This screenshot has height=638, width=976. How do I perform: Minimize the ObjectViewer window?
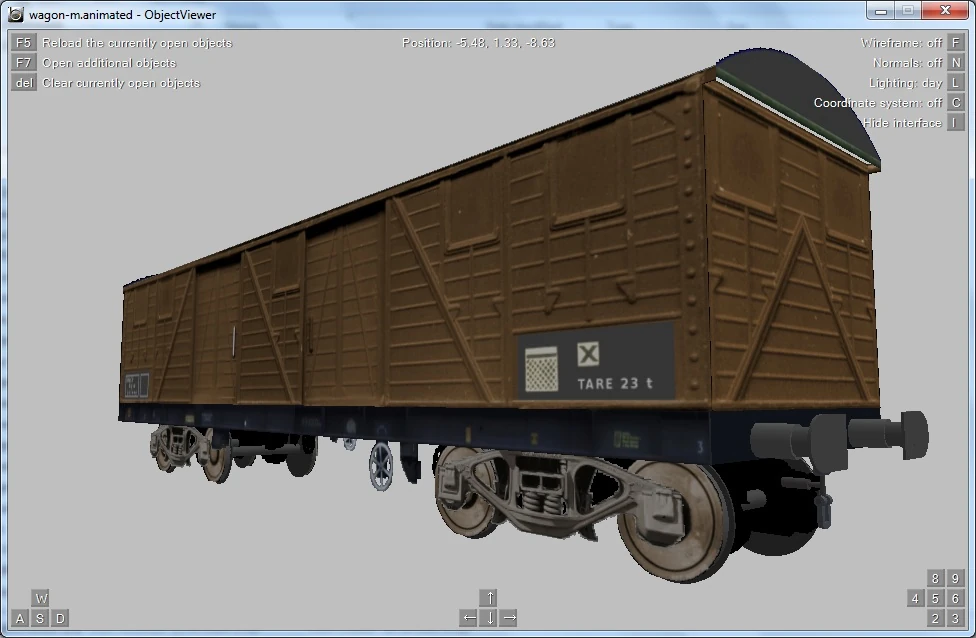[x=880, y=11]
